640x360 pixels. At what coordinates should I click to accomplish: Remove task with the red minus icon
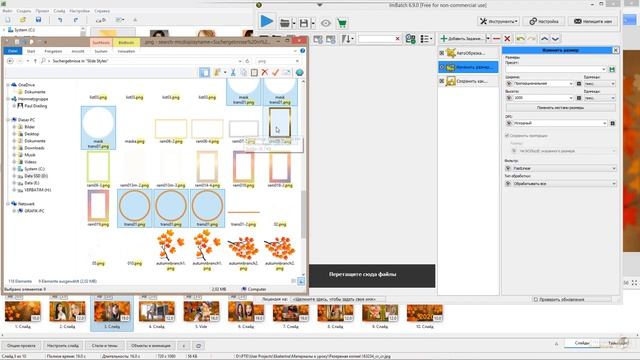pos(496,39)
